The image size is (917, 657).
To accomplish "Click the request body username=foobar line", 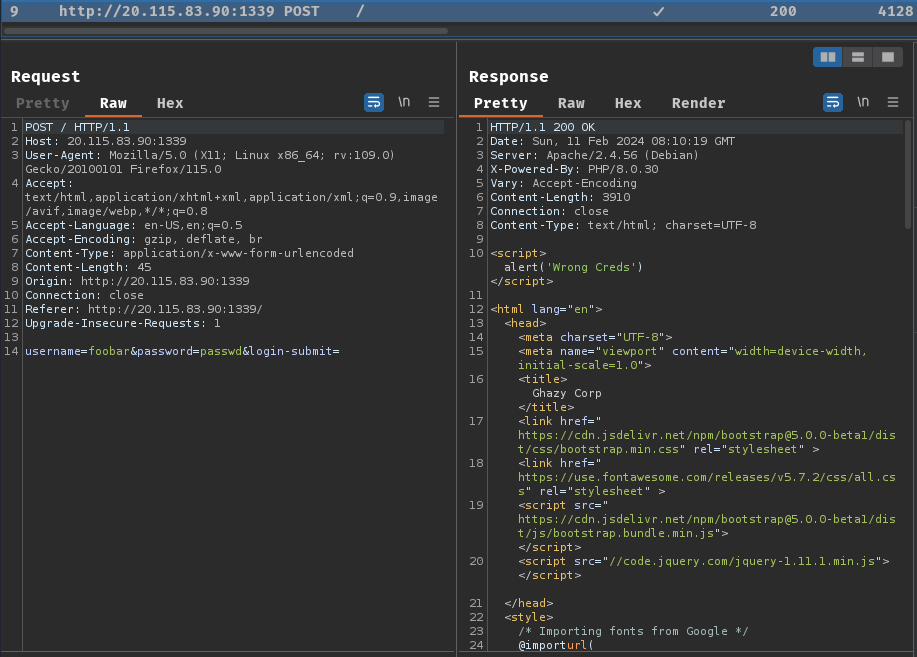I will point(182,352).
